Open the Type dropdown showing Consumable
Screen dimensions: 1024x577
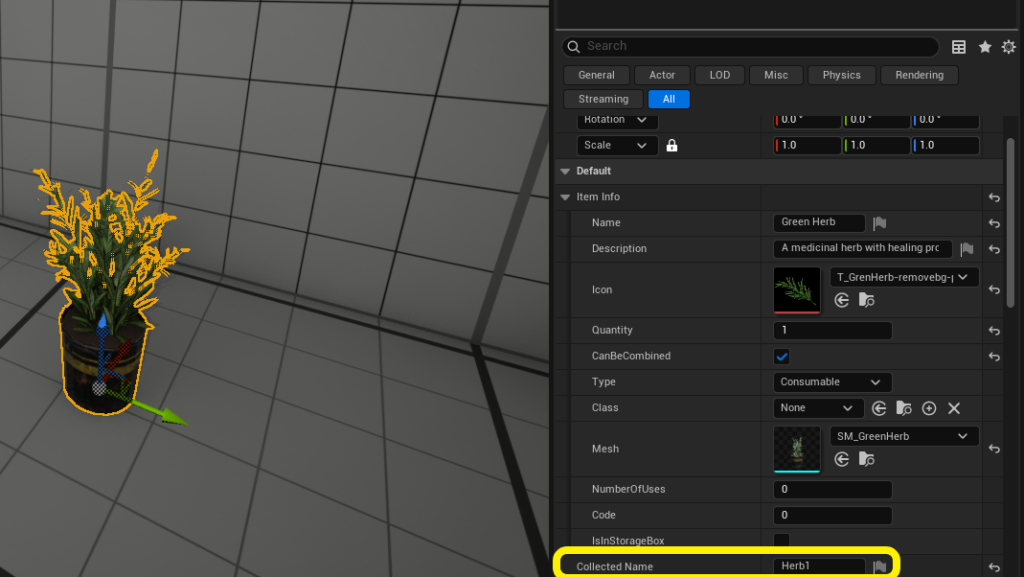point(832,382)
